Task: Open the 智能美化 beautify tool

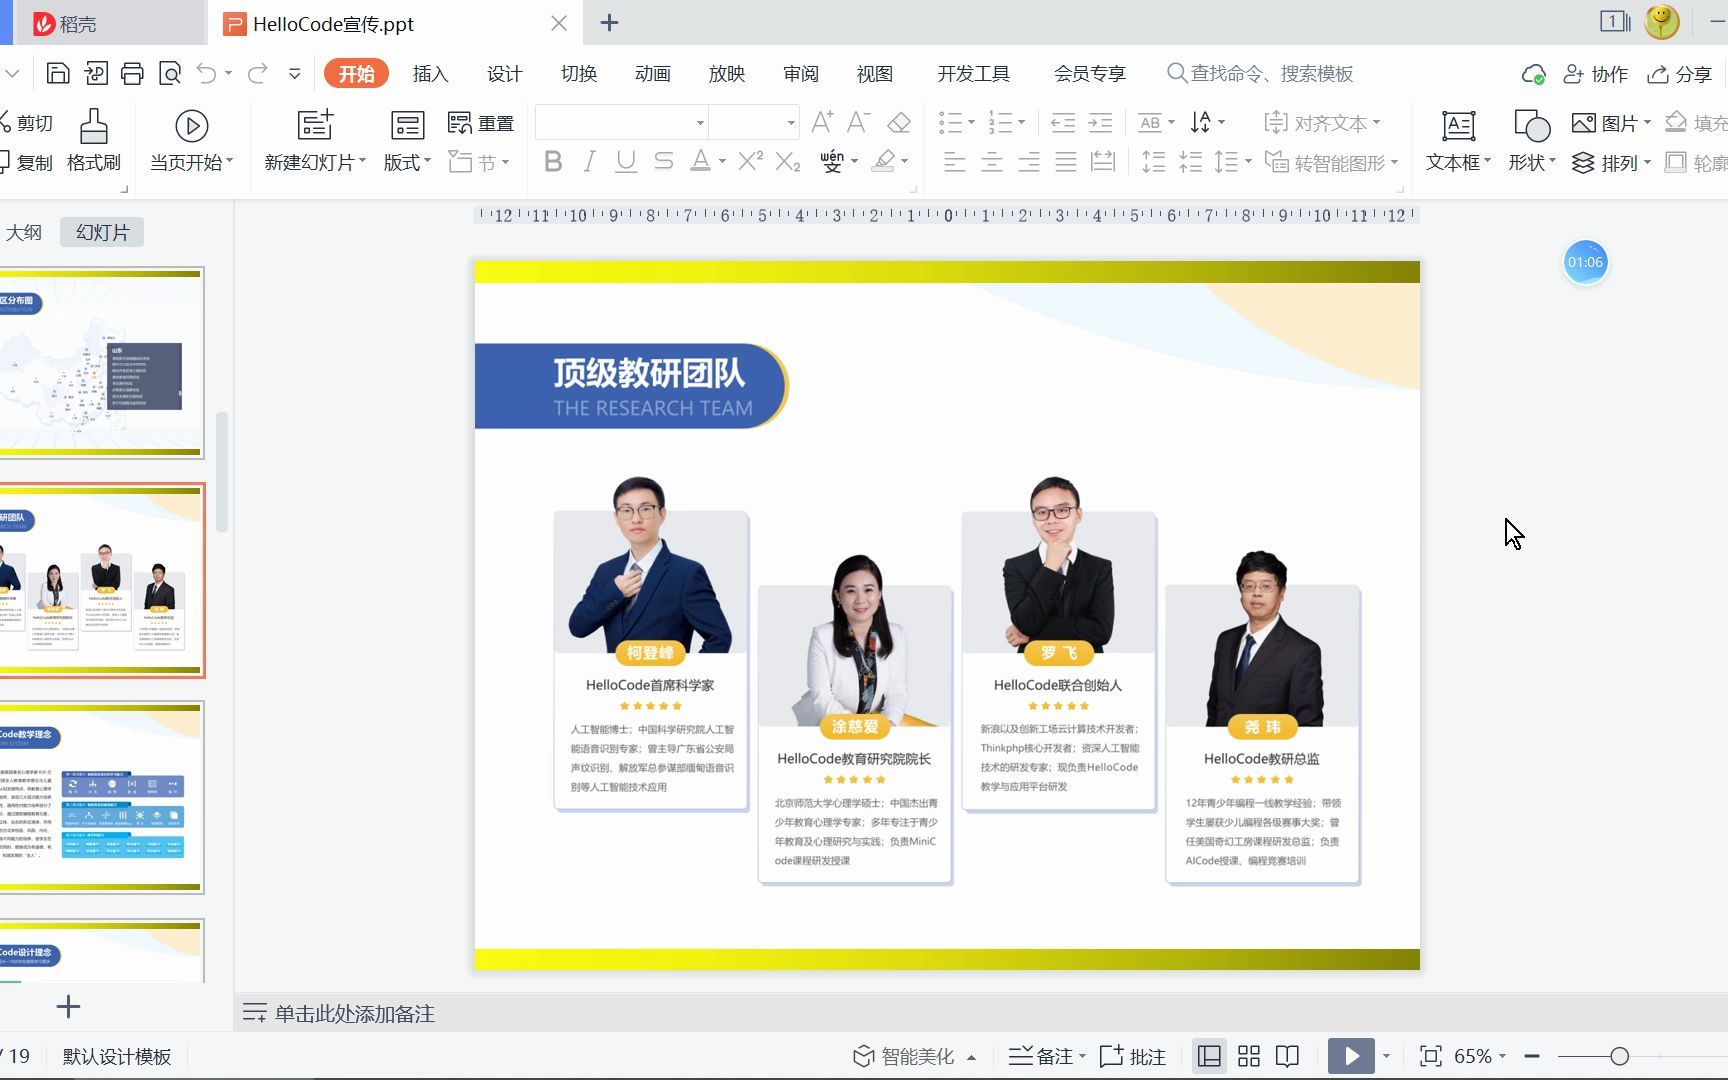Action: tap(911, 1056)
